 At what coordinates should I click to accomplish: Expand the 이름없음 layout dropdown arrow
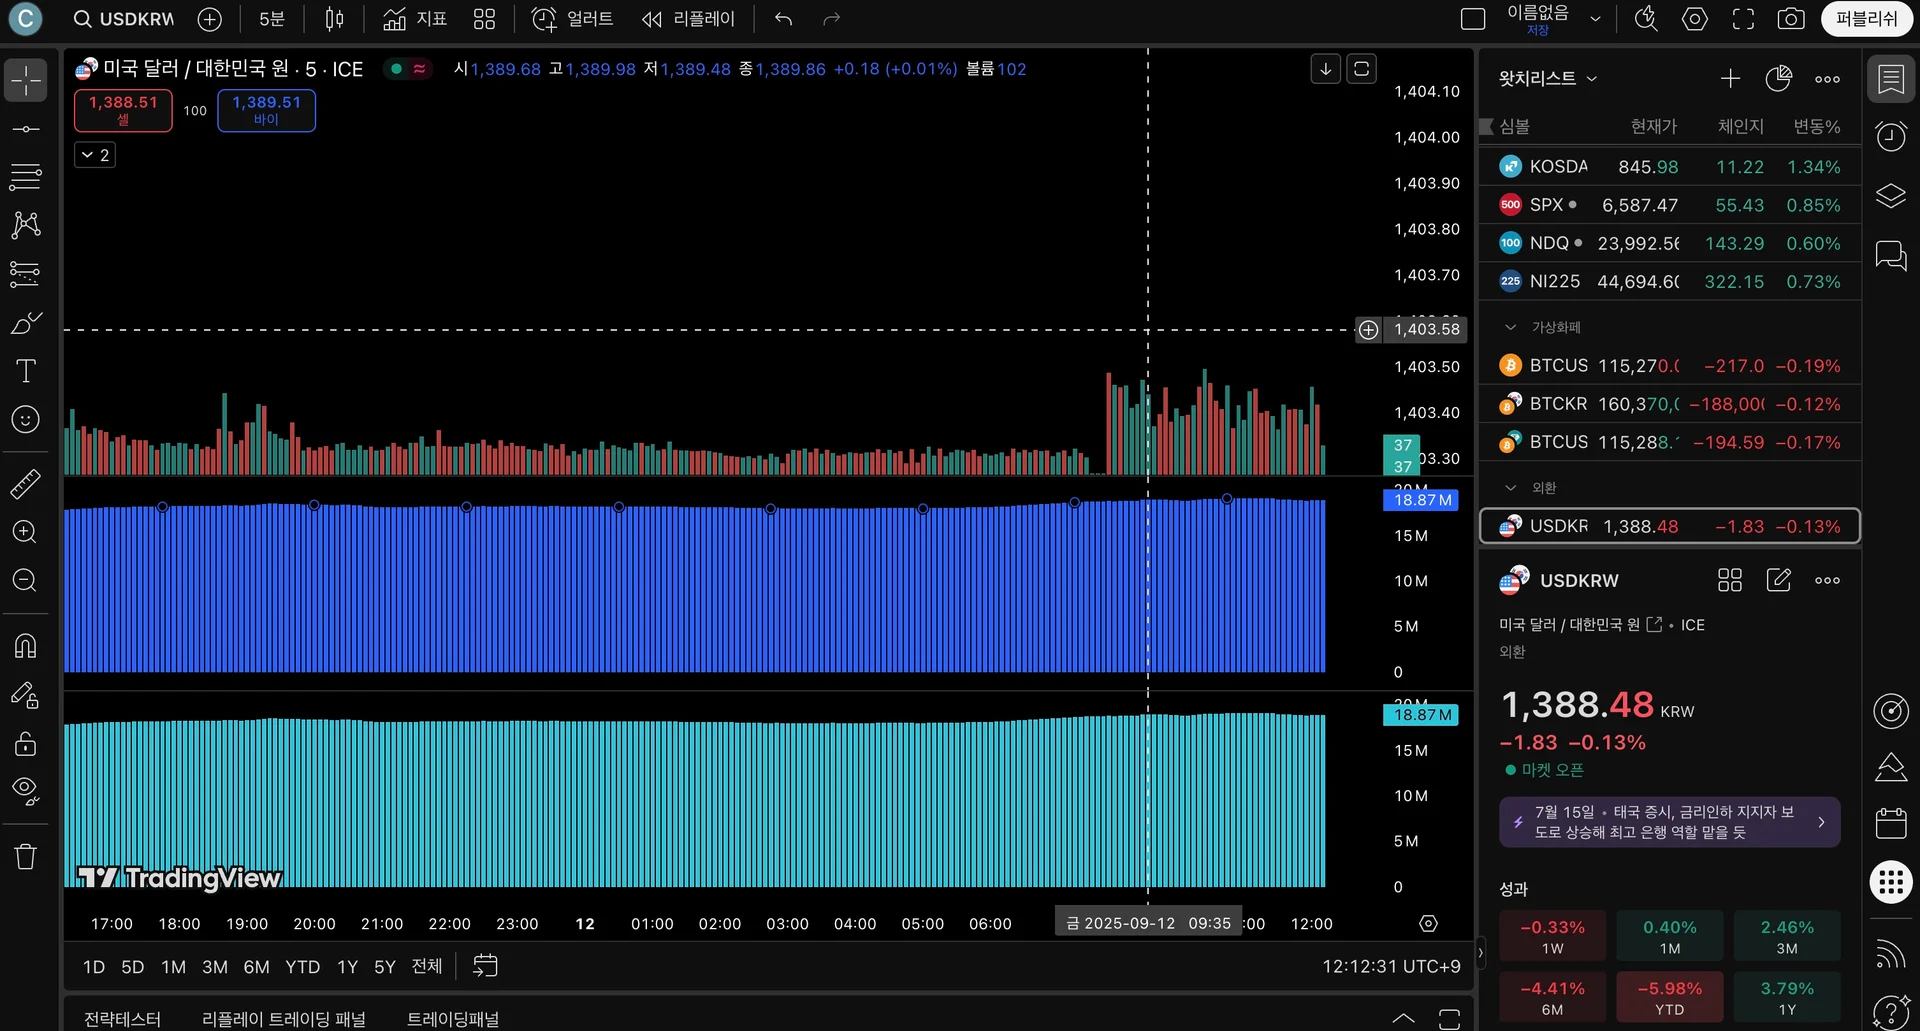[1595, 19]
